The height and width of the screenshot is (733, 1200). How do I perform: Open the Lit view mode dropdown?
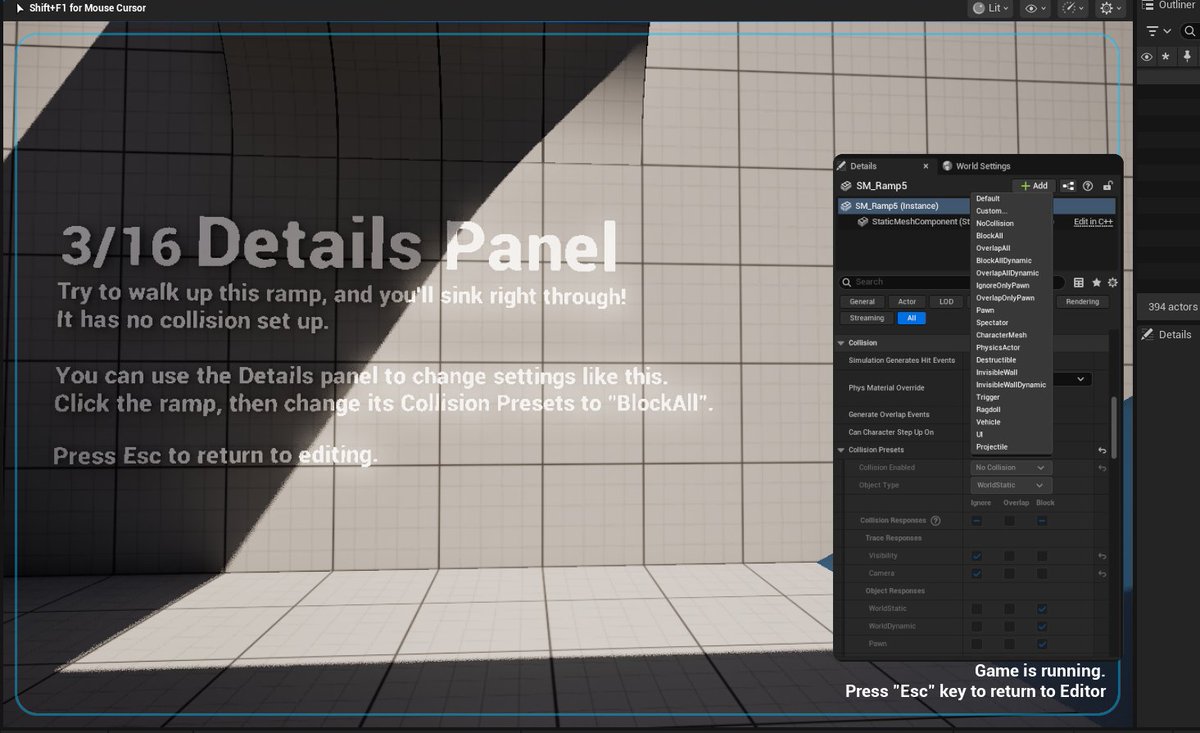[x=991, y=8]
